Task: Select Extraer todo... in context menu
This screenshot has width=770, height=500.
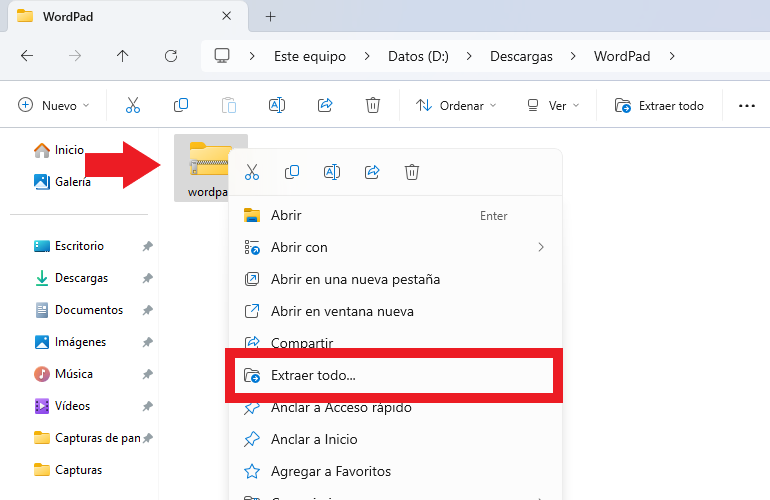Action: click(x=394, y=375)
